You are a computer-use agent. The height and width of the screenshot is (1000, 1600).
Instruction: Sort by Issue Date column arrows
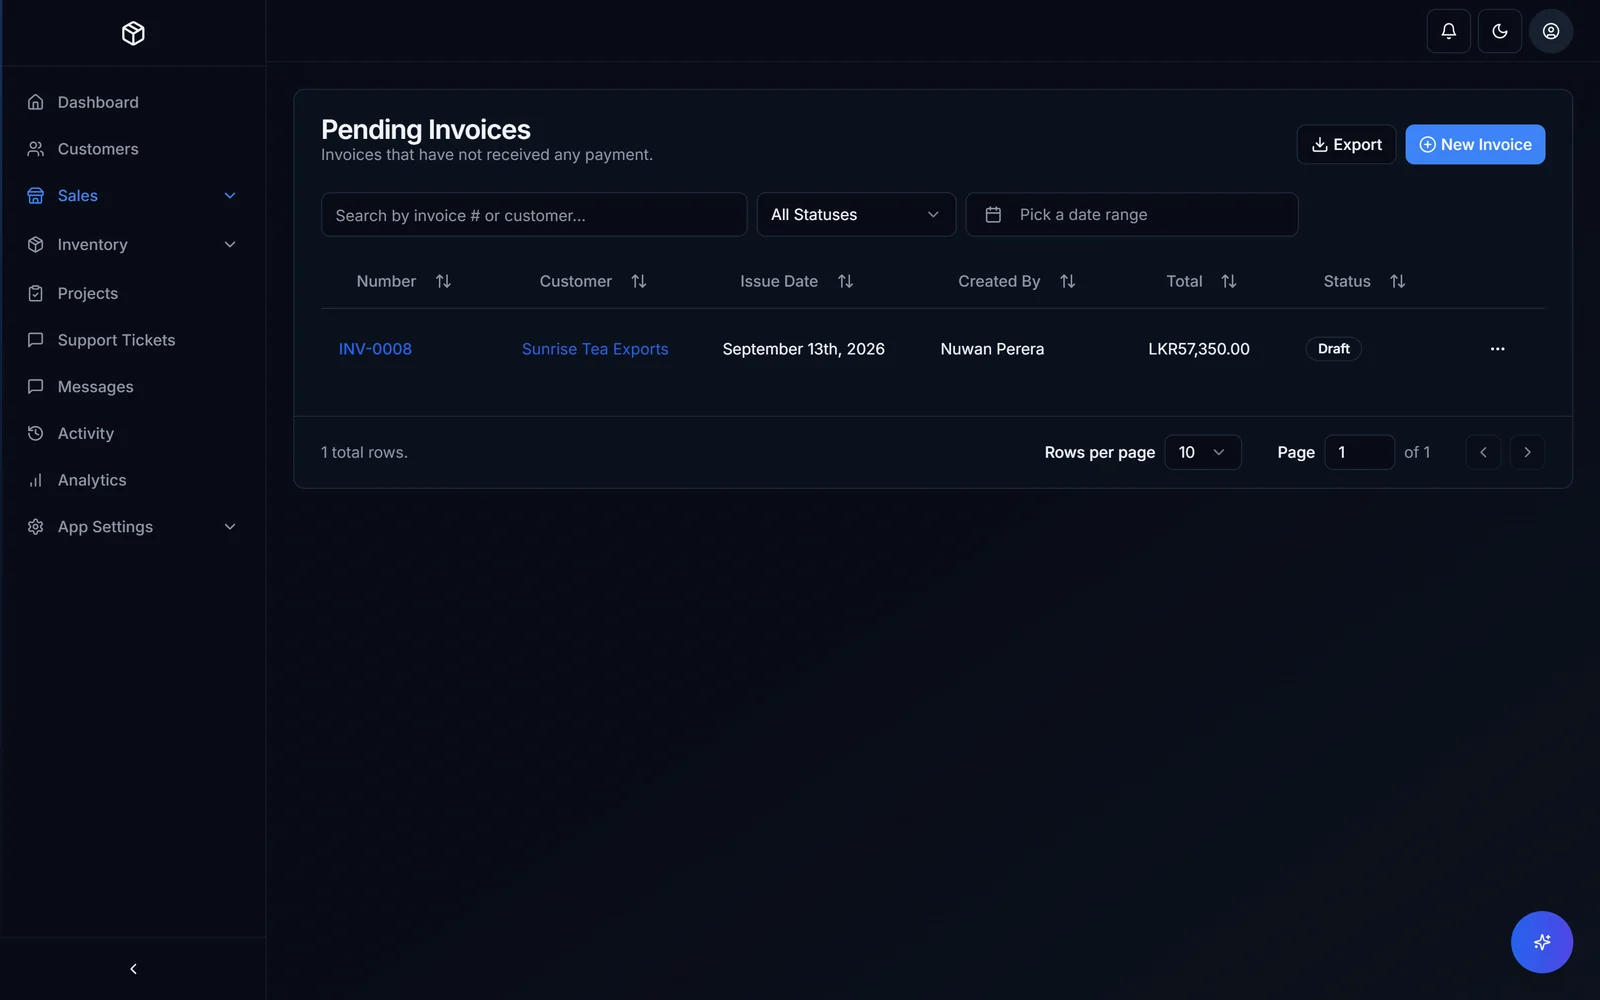click(845, 282)
